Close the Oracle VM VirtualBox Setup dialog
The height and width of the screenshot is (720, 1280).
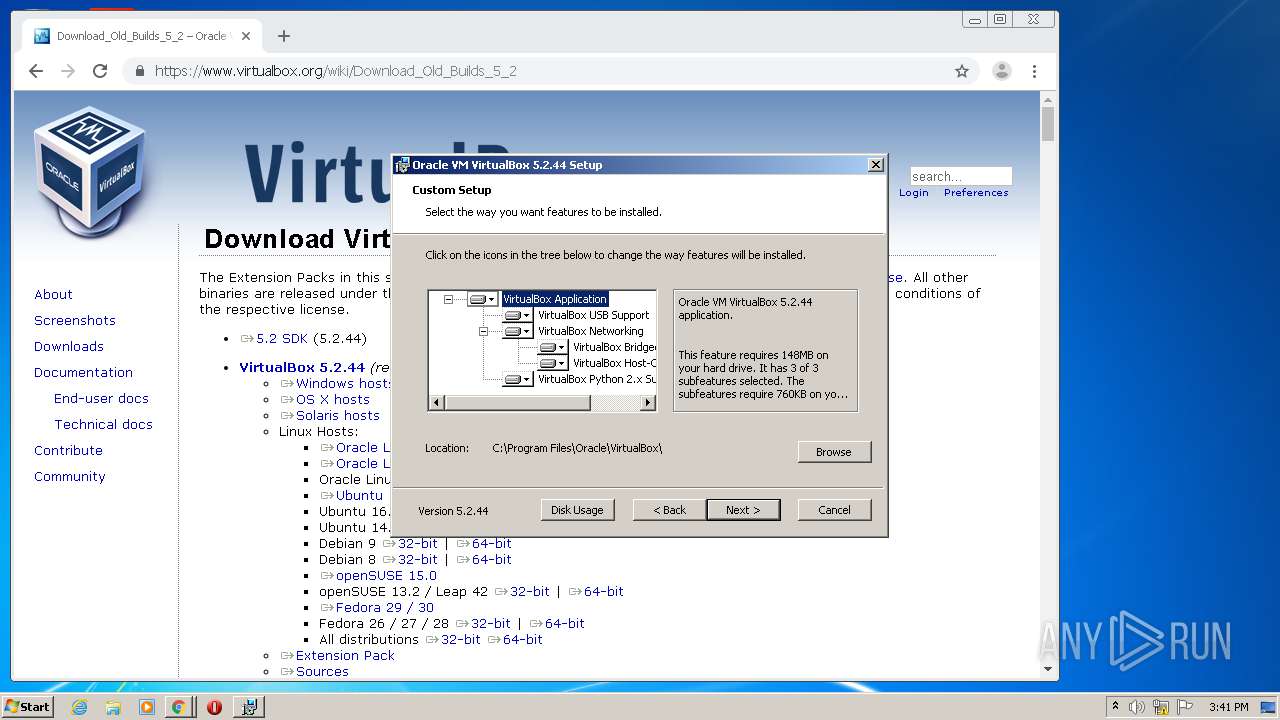(x=876, y=165)
